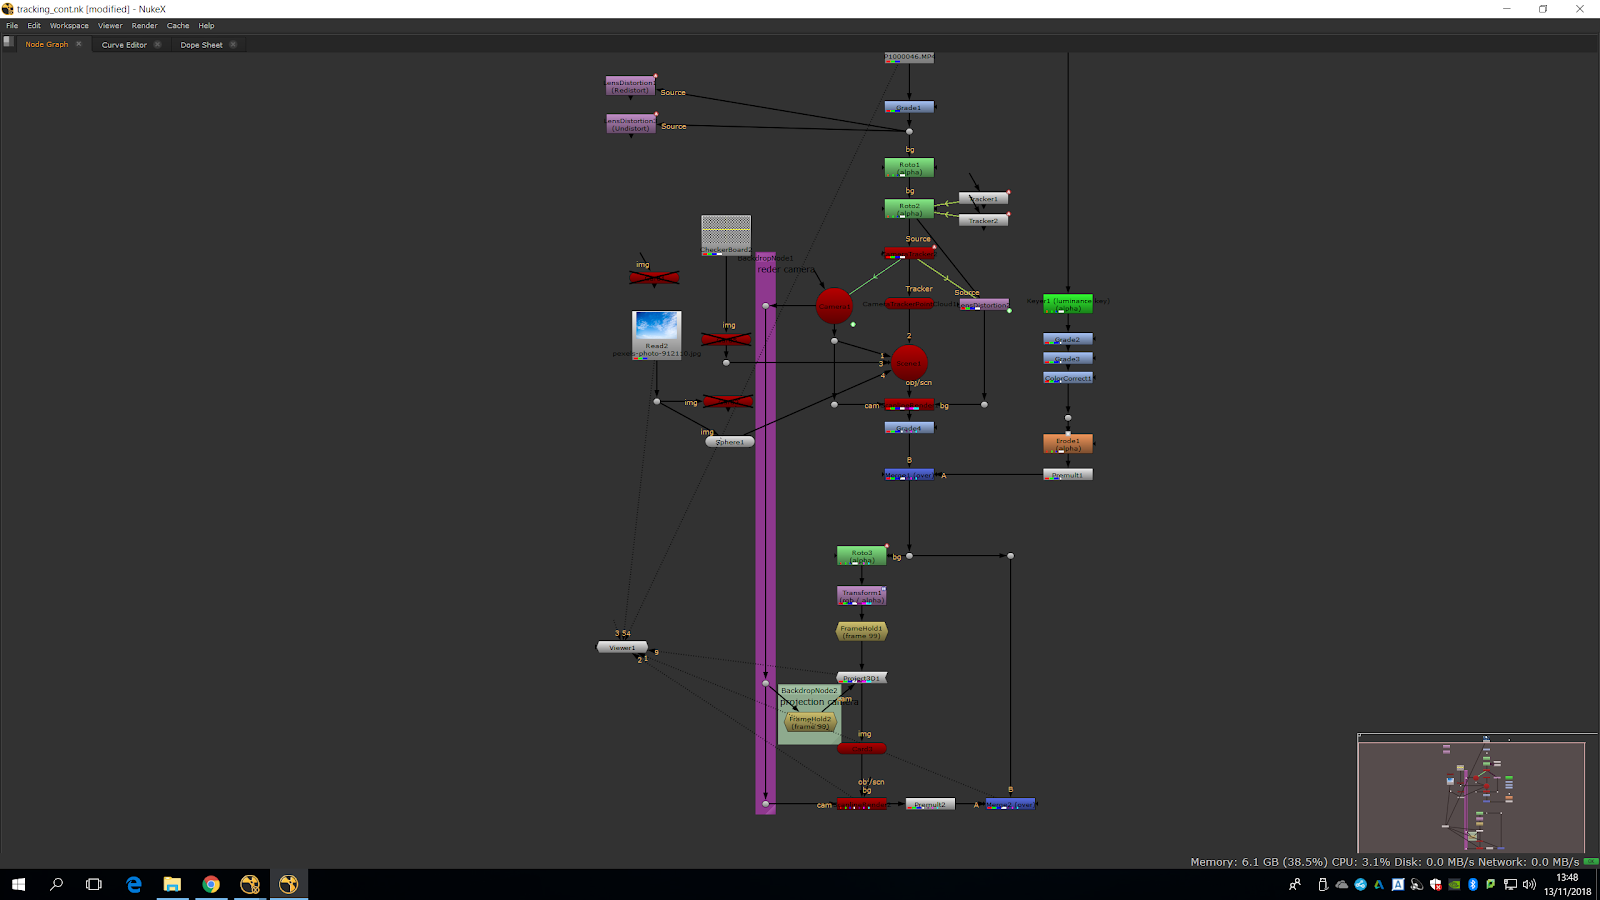The width and height of the screenshot is (1600, 900).
Task: Close the Node Graph tab
Action: coord(79,44)
